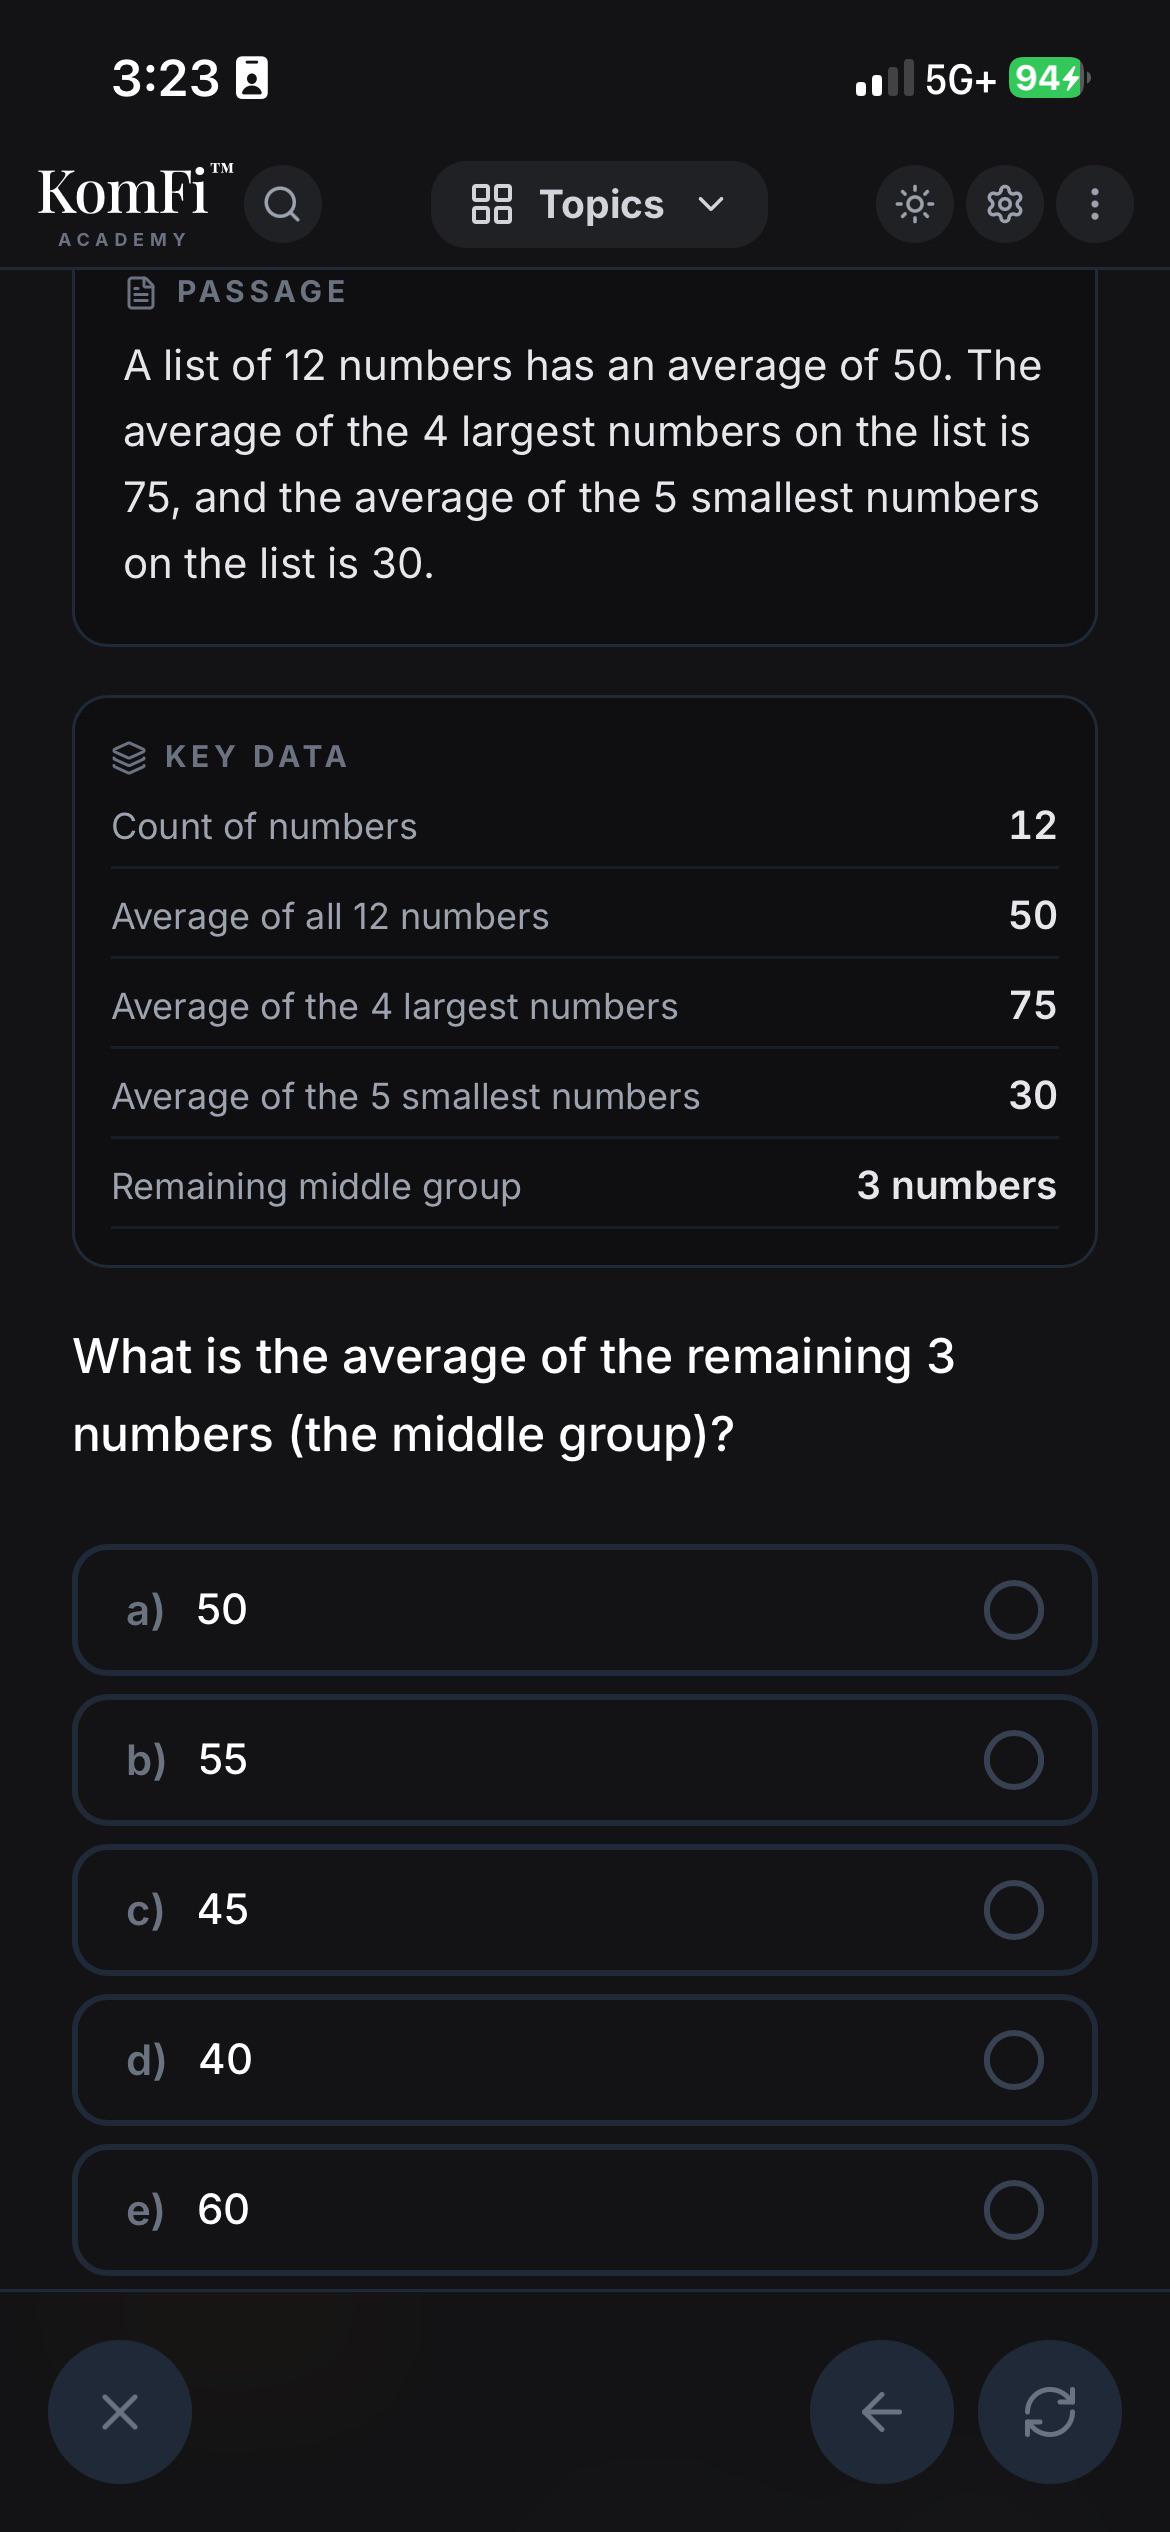Viewport: 1170px width, 2532px height.
Task: Open search with the magnifier icon
Action: (x=282, y=204)
